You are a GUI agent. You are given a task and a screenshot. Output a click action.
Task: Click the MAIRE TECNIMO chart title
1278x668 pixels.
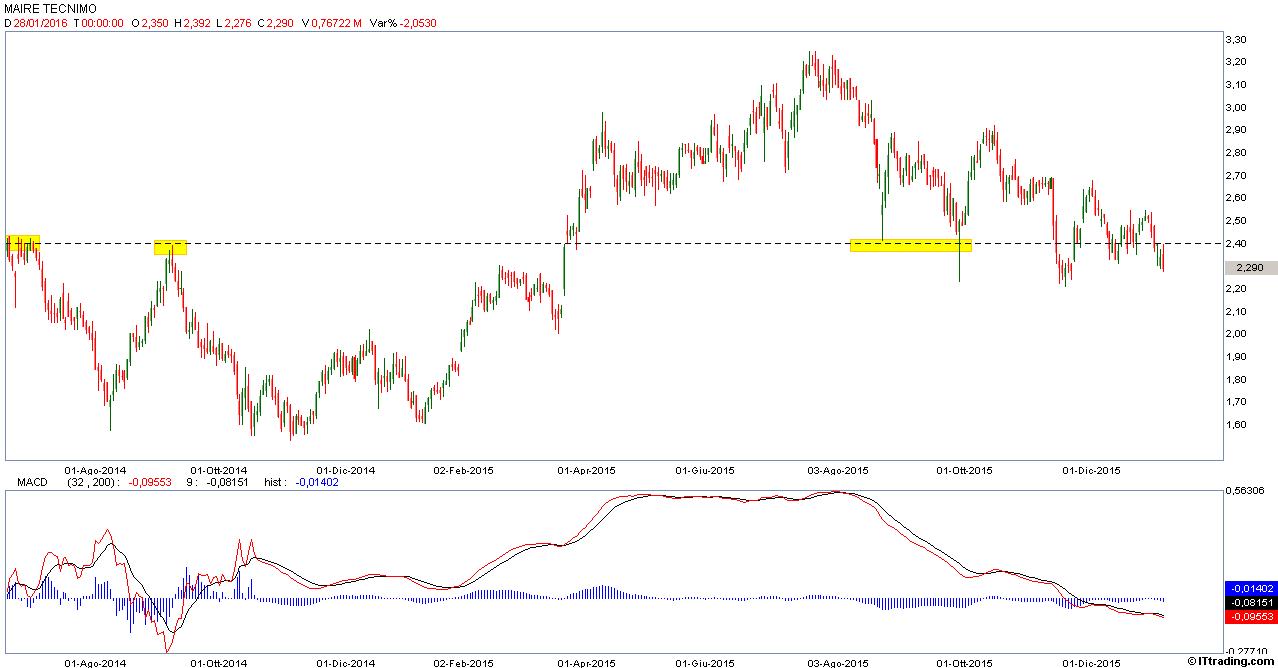point(51,8)
